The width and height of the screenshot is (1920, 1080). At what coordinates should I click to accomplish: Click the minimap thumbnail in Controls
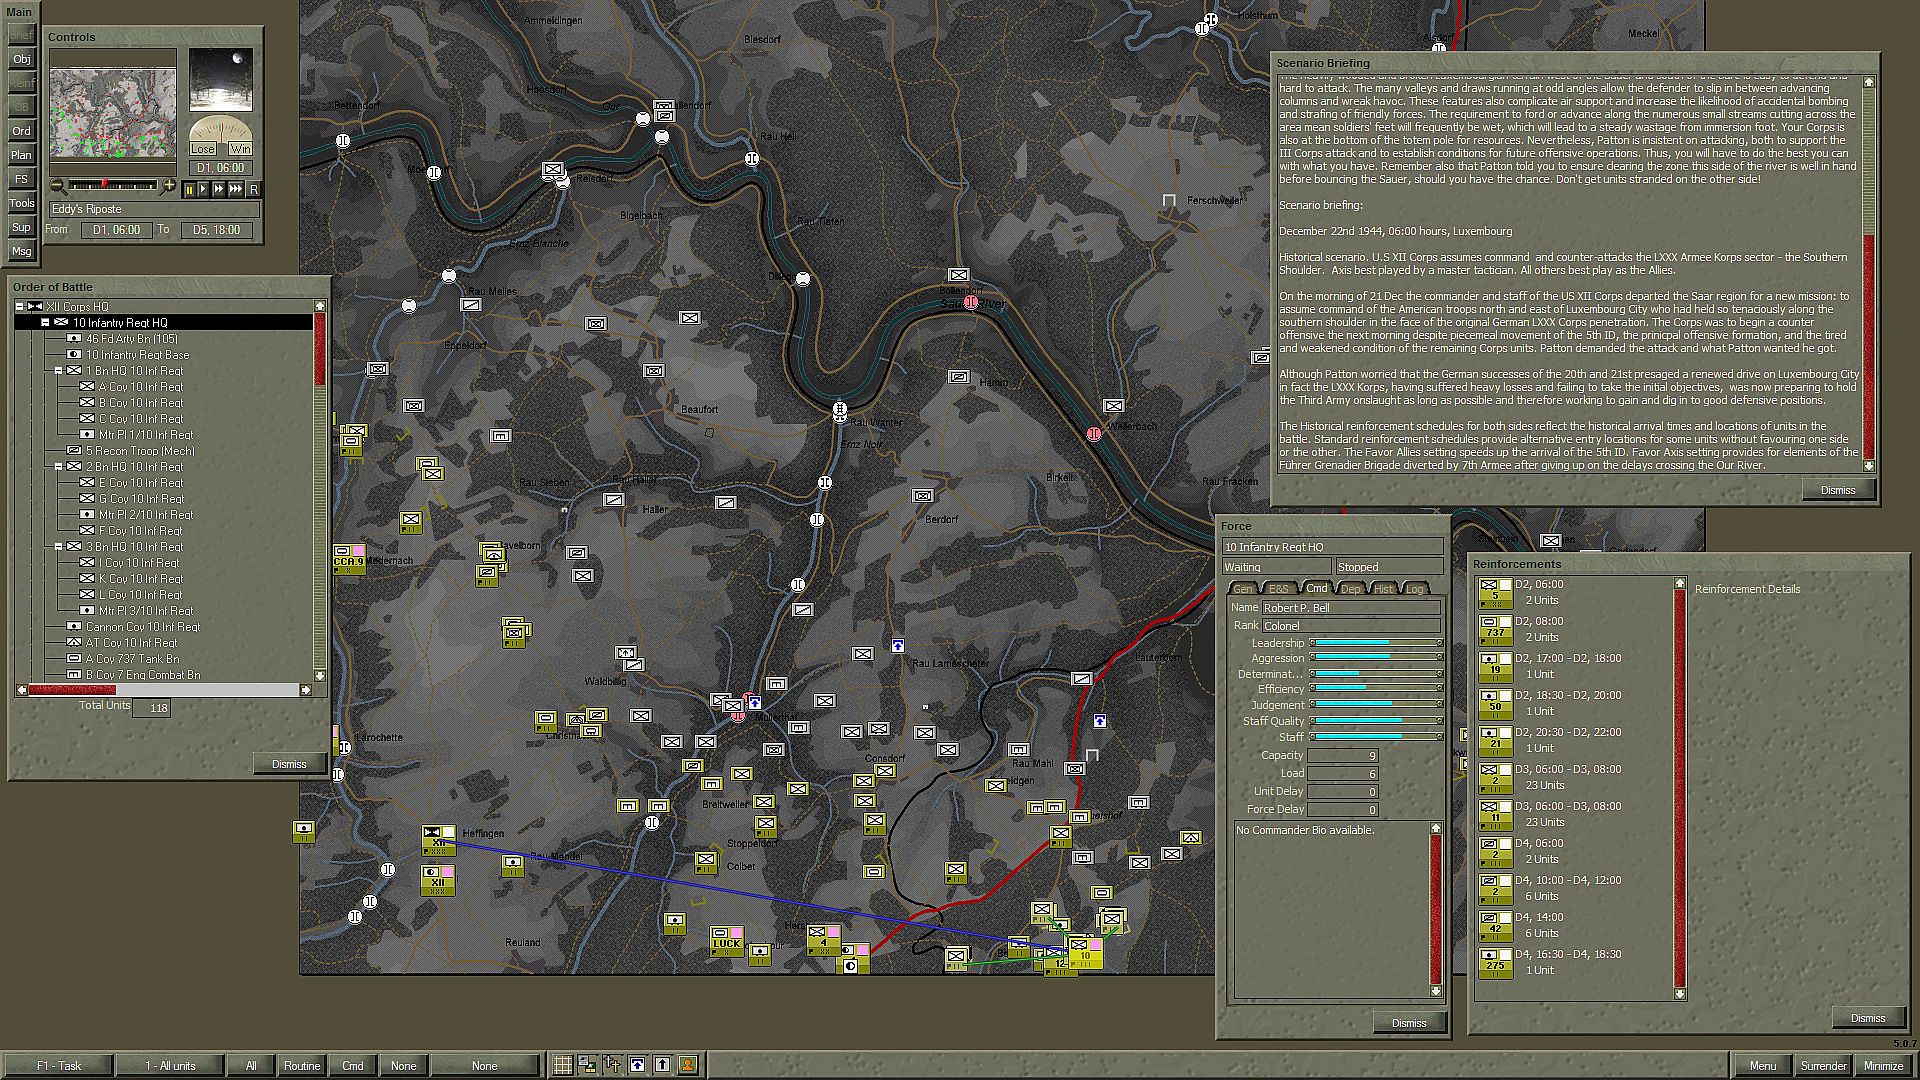click(112, 113)
